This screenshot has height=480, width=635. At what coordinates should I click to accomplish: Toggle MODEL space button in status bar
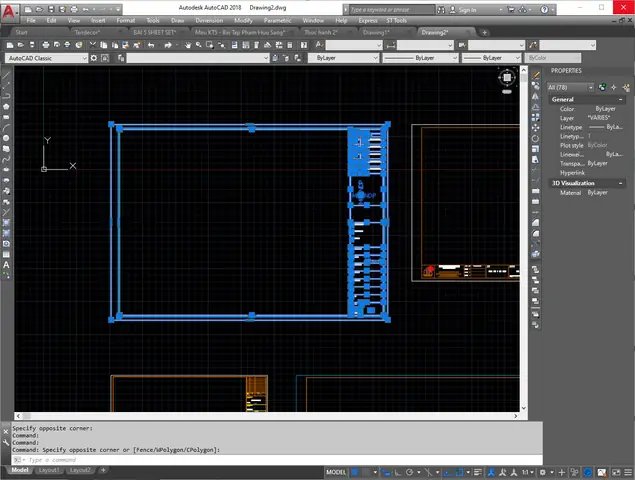click(x=336, y=472)
